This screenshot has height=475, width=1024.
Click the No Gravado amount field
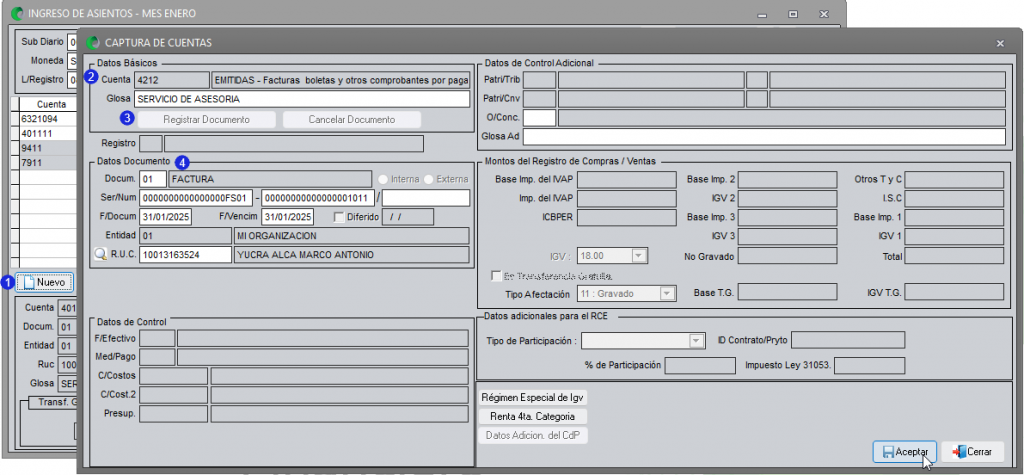click(x=788, y=257)
